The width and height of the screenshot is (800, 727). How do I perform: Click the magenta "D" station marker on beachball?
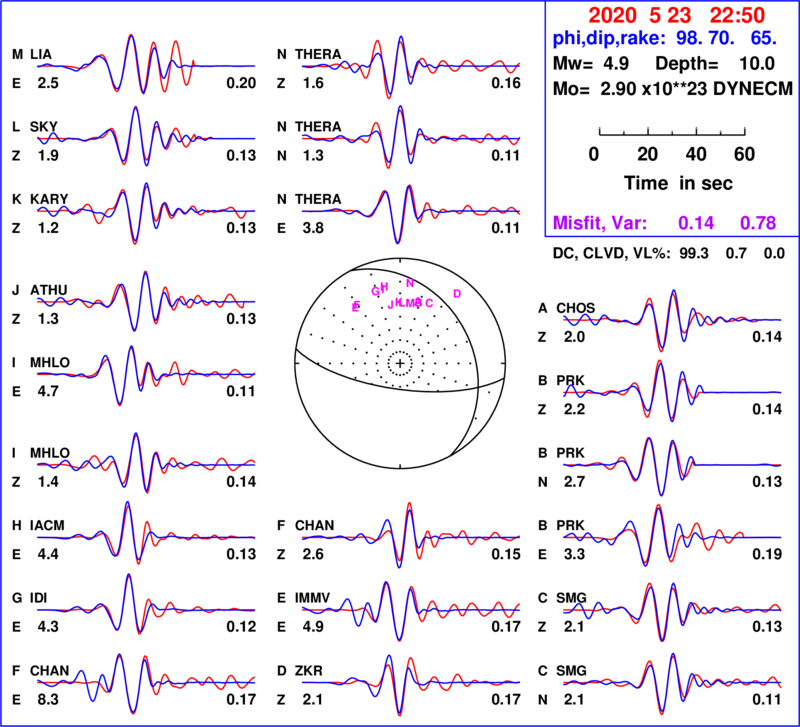(457, 293)
